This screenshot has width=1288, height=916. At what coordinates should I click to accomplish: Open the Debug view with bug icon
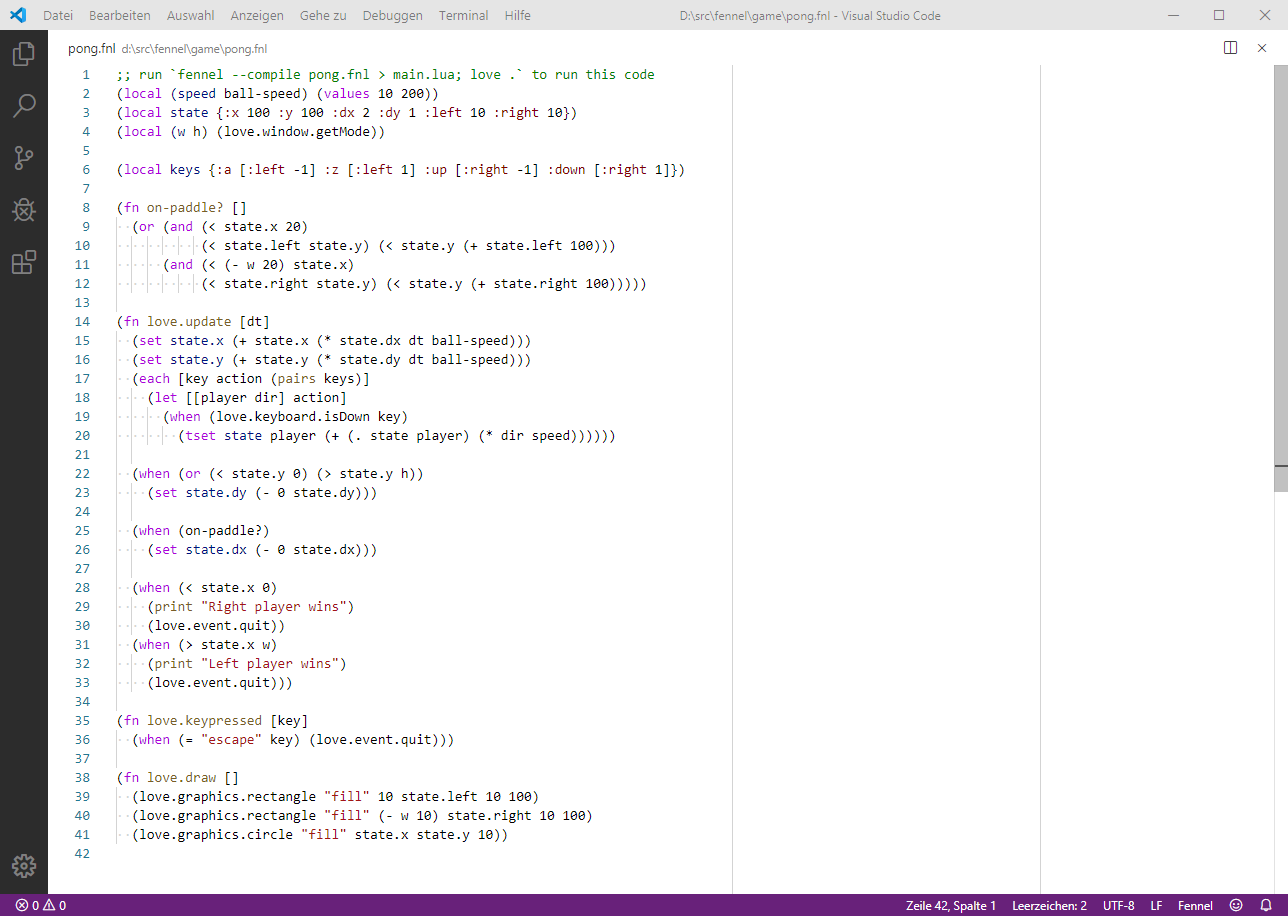click(x=23, y=210)
